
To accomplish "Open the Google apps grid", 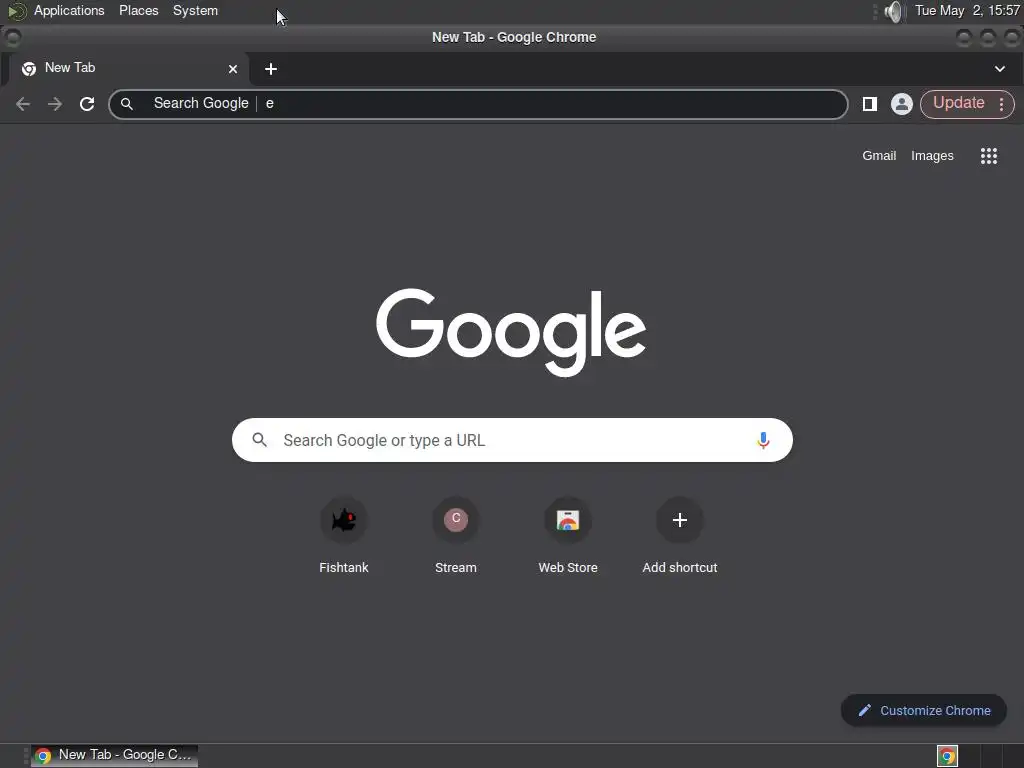I will (988, 155).
